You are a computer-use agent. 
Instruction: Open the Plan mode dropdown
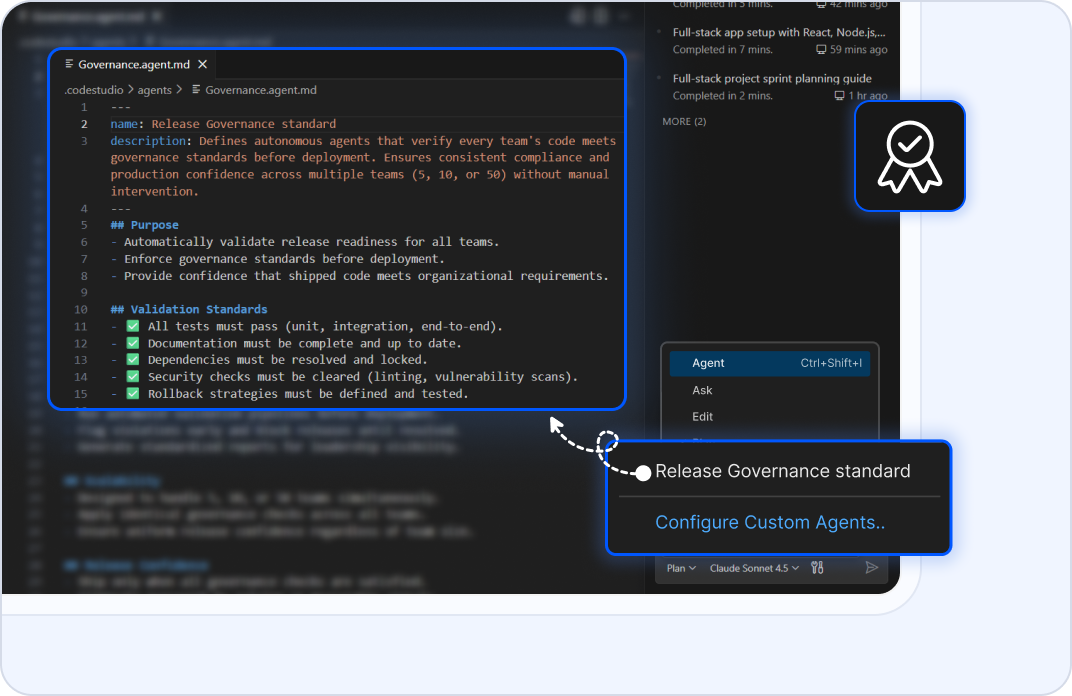(680, 567)
